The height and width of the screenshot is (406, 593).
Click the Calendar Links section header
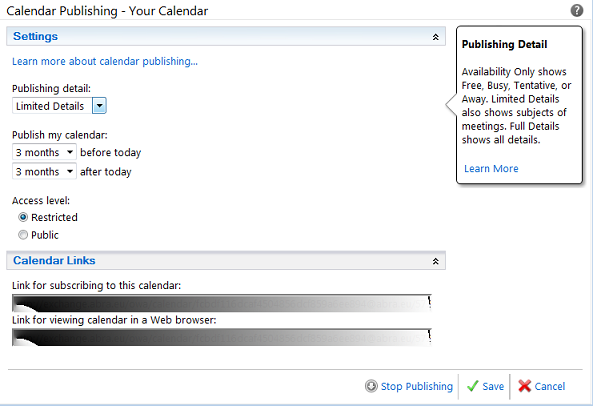[x=226, y=260]
